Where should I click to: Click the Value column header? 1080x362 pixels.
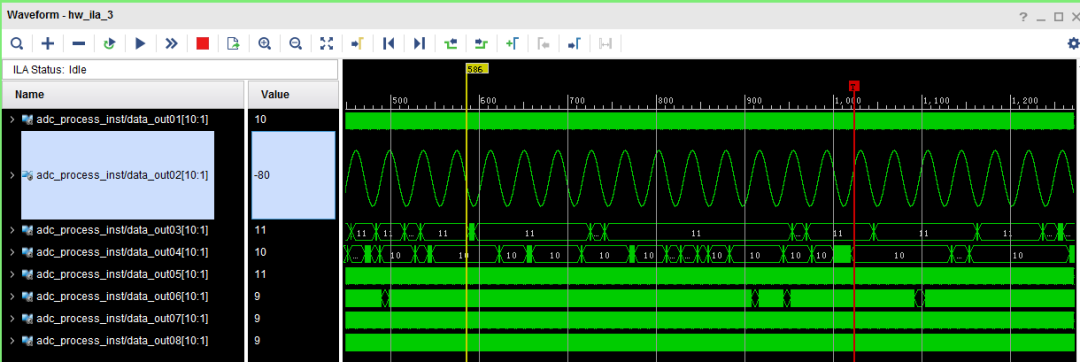293,94
